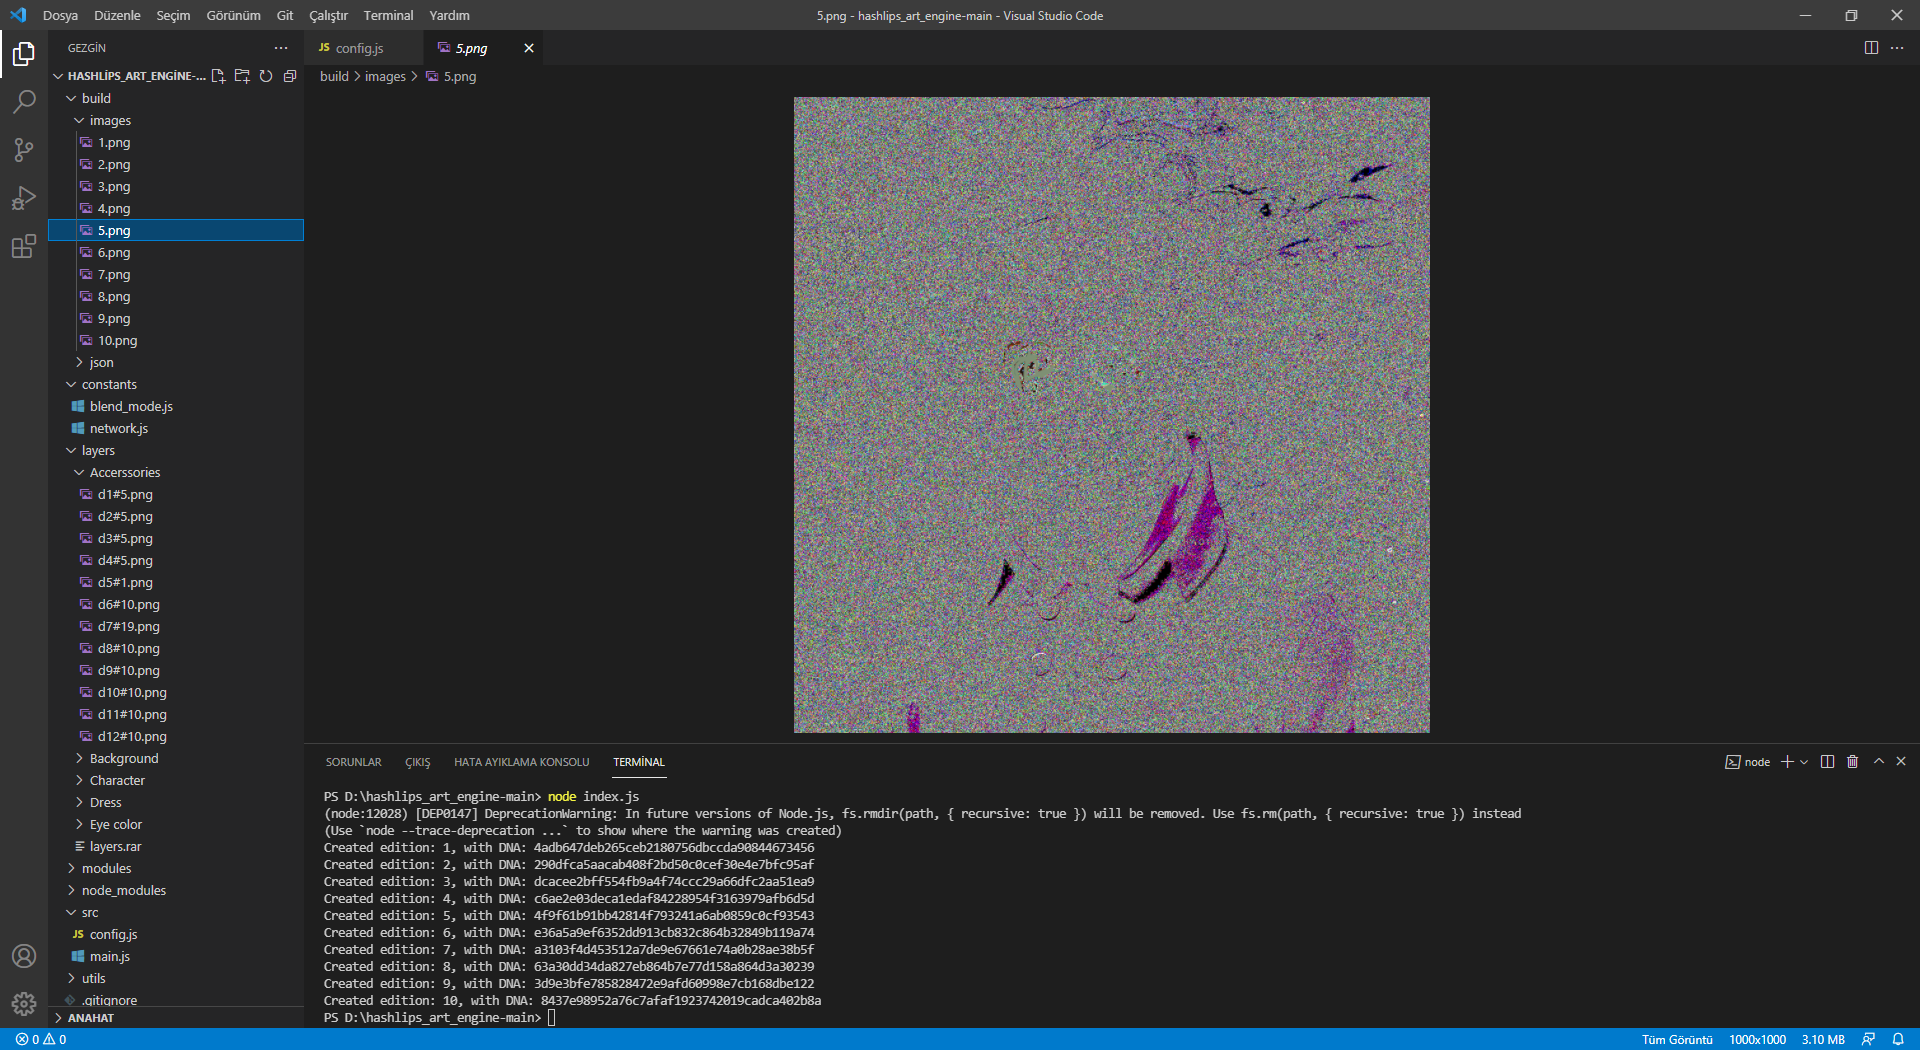The image size is (1920, 1050).
Task: Open the terminal launch profile dropdown
Action: [1804, 762]
